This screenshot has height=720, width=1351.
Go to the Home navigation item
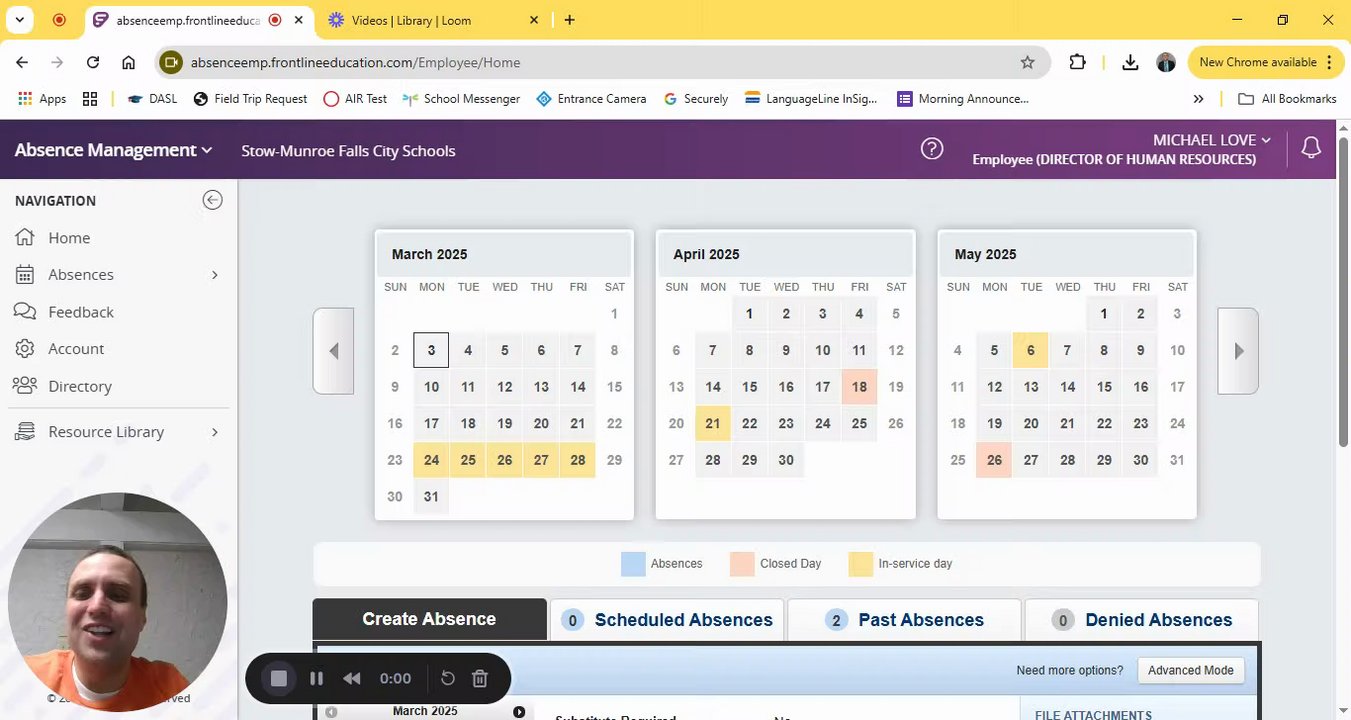(69, 238)
